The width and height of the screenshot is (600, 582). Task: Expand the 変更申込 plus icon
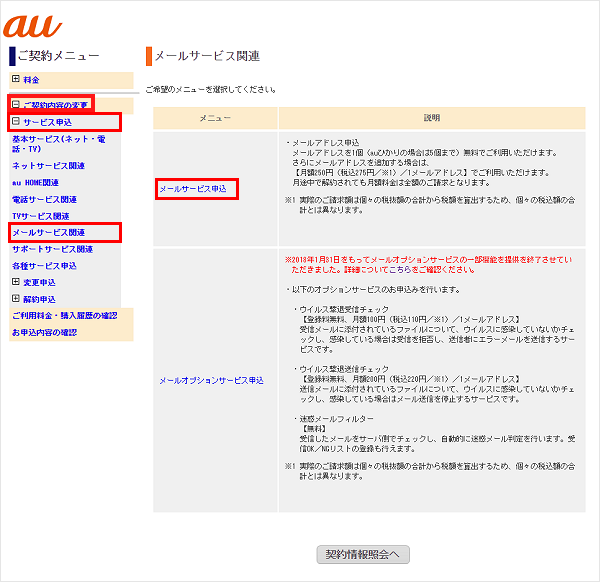16,282
